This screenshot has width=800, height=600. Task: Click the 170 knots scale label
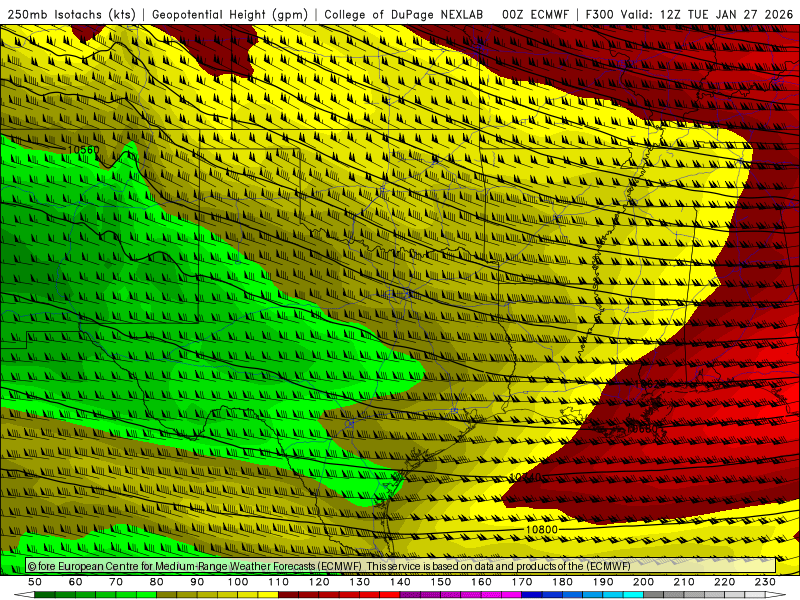[x=522, y=582]
